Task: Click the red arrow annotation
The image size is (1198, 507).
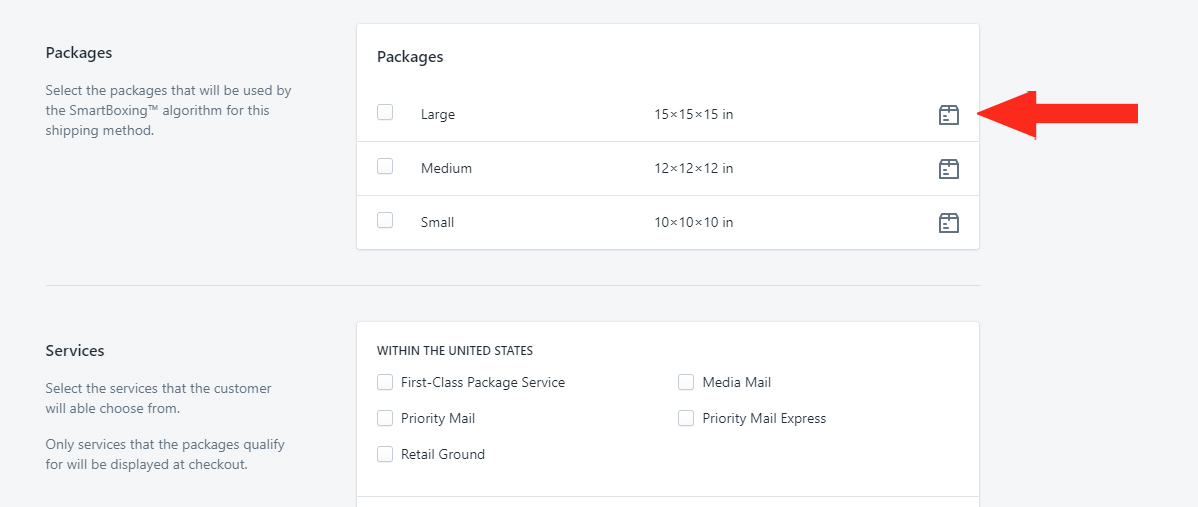Action: click(x=1057, y=115)
